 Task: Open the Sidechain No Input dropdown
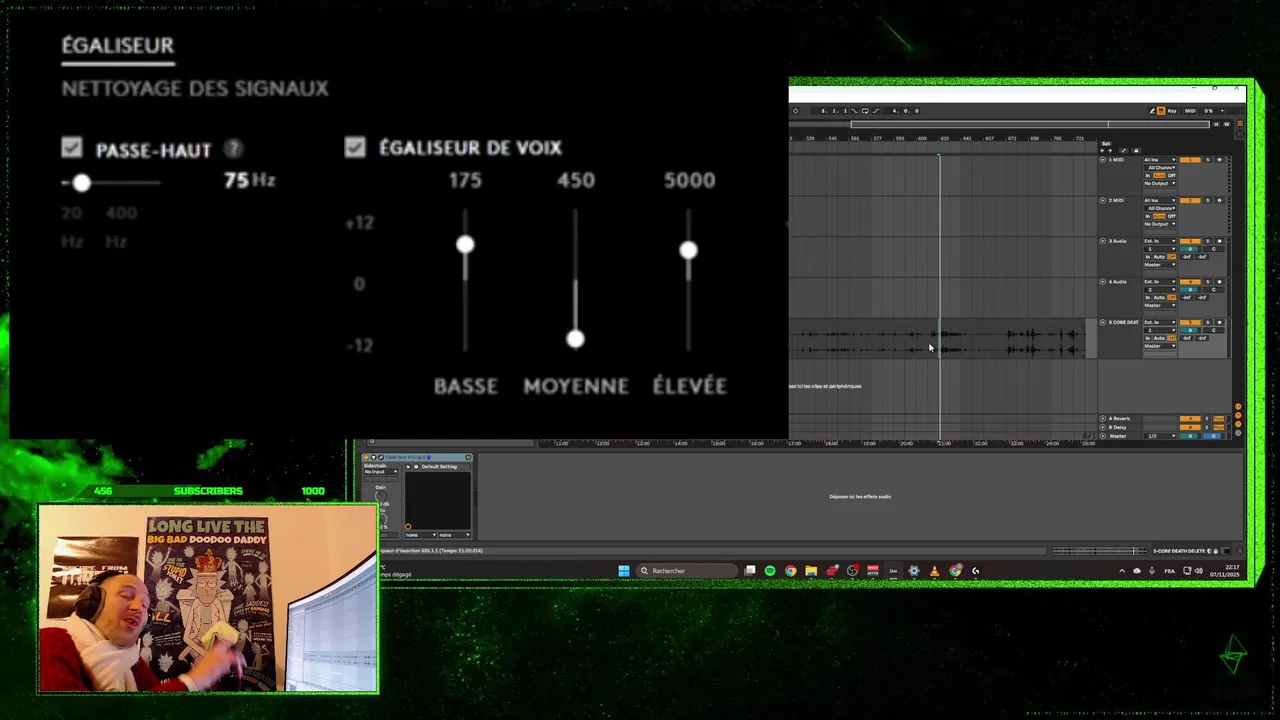coord(381,471)
